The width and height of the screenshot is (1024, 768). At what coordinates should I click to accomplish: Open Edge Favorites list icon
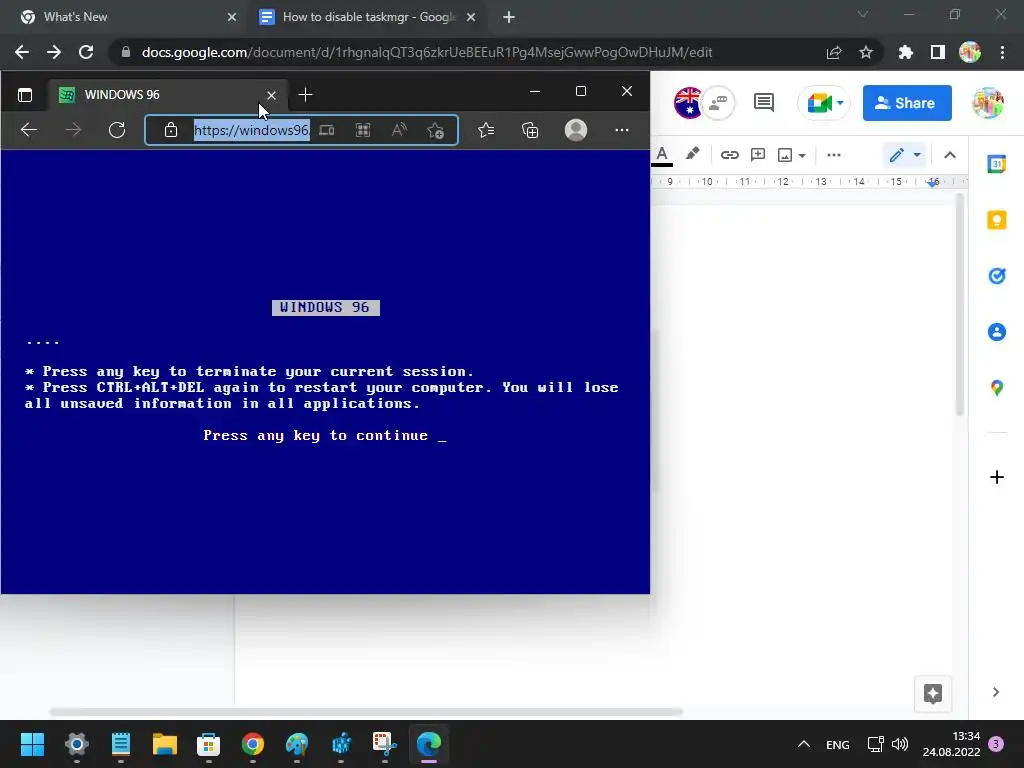point(486,130)
